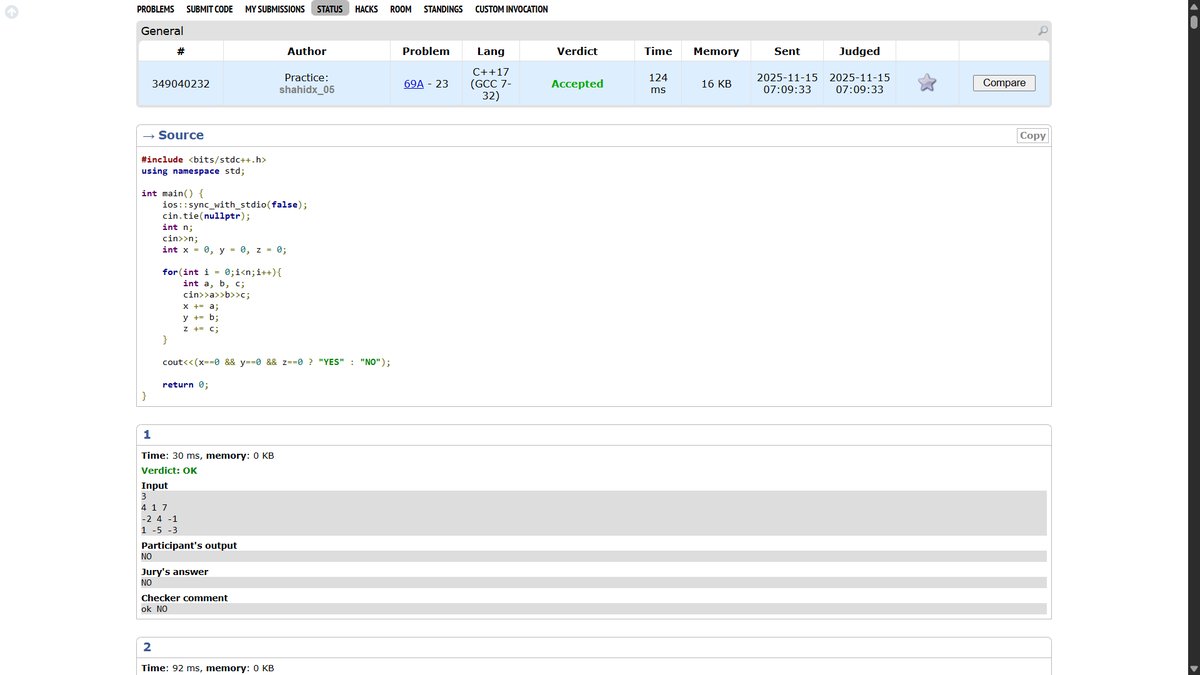Click the Jury's answer label

pyautogui.click(x=175, y=571)
